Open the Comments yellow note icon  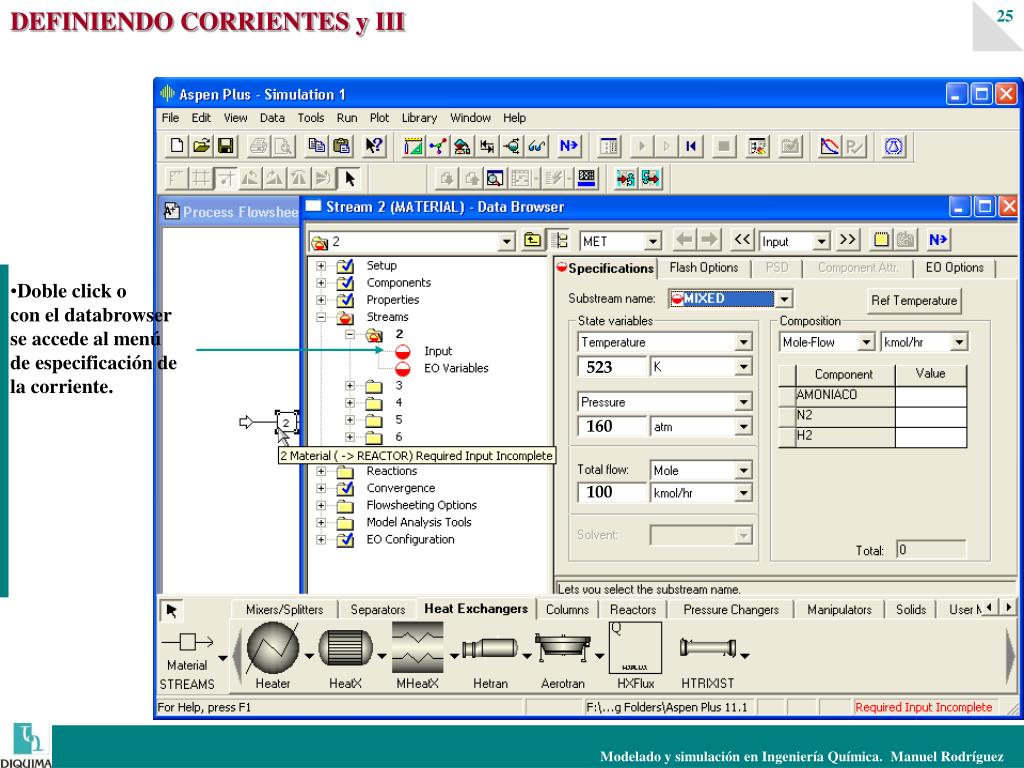(x=882, y=240)
